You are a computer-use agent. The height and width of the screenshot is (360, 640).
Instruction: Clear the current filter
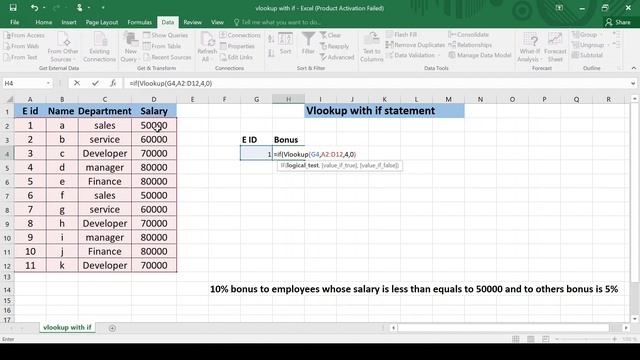click(330, 36)
